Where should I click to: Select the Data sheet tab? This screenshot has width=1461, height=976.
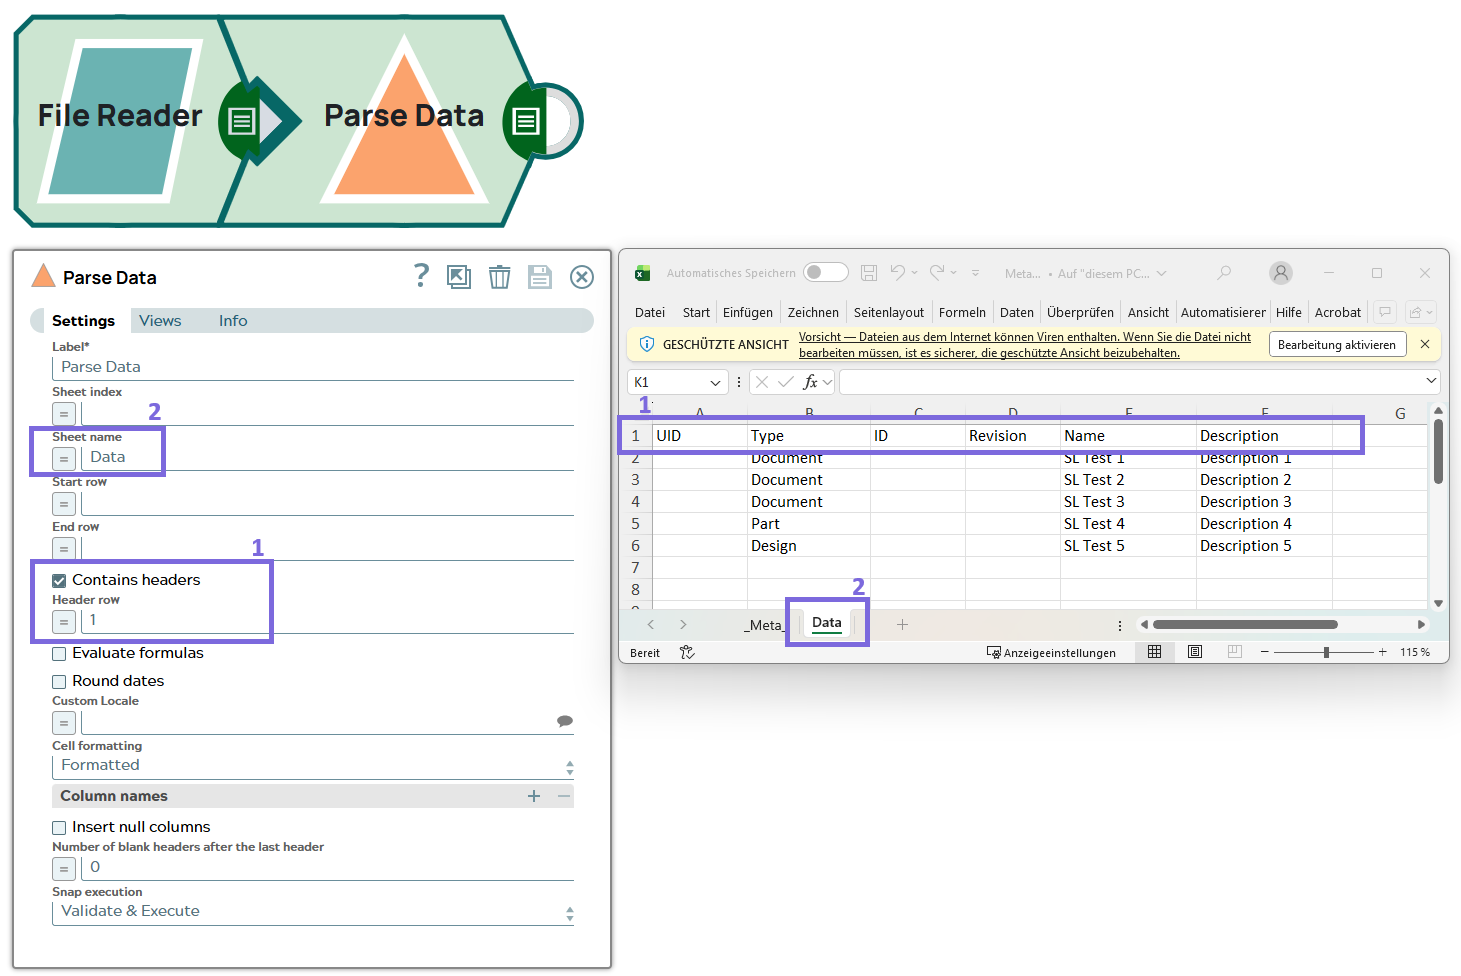coord(827,622)
